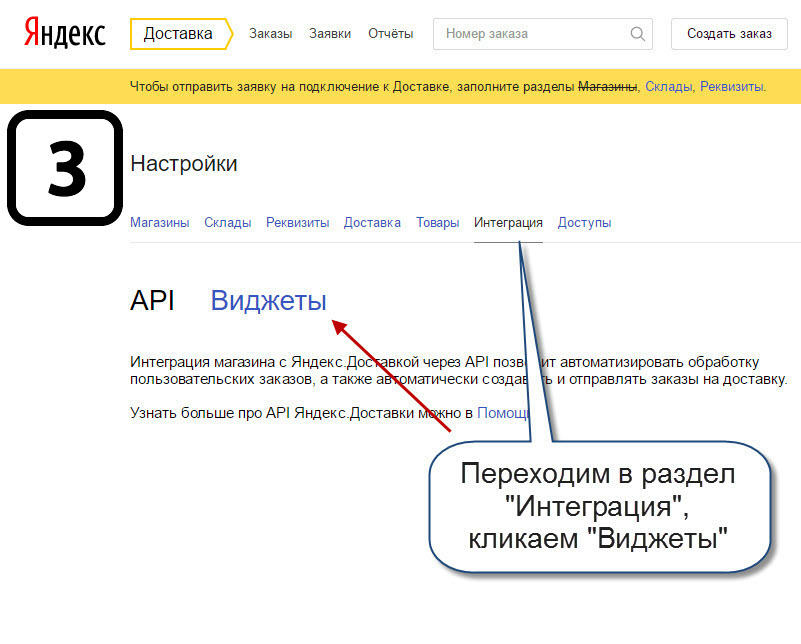The height and width of the screenshot is (644, 801).
Task: Select the API section heading
Action: coord(152,300)
